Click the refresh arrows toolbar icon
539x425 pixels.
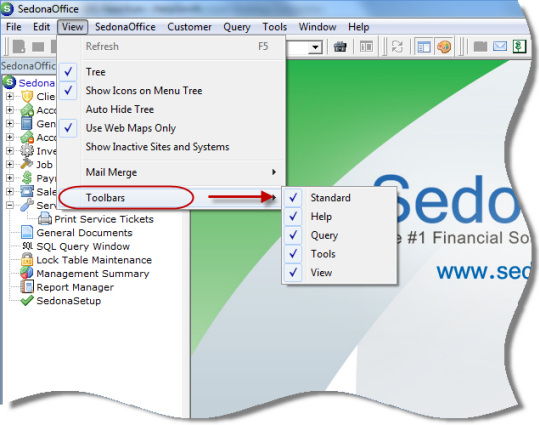(x=397, y=47)
